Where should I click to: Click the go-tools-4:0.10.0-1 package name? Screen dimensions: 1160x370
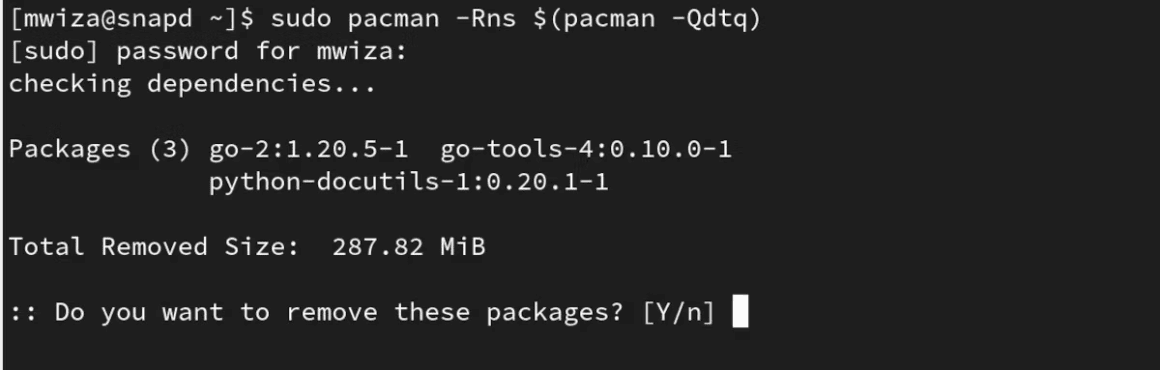(x=586, y=149)
